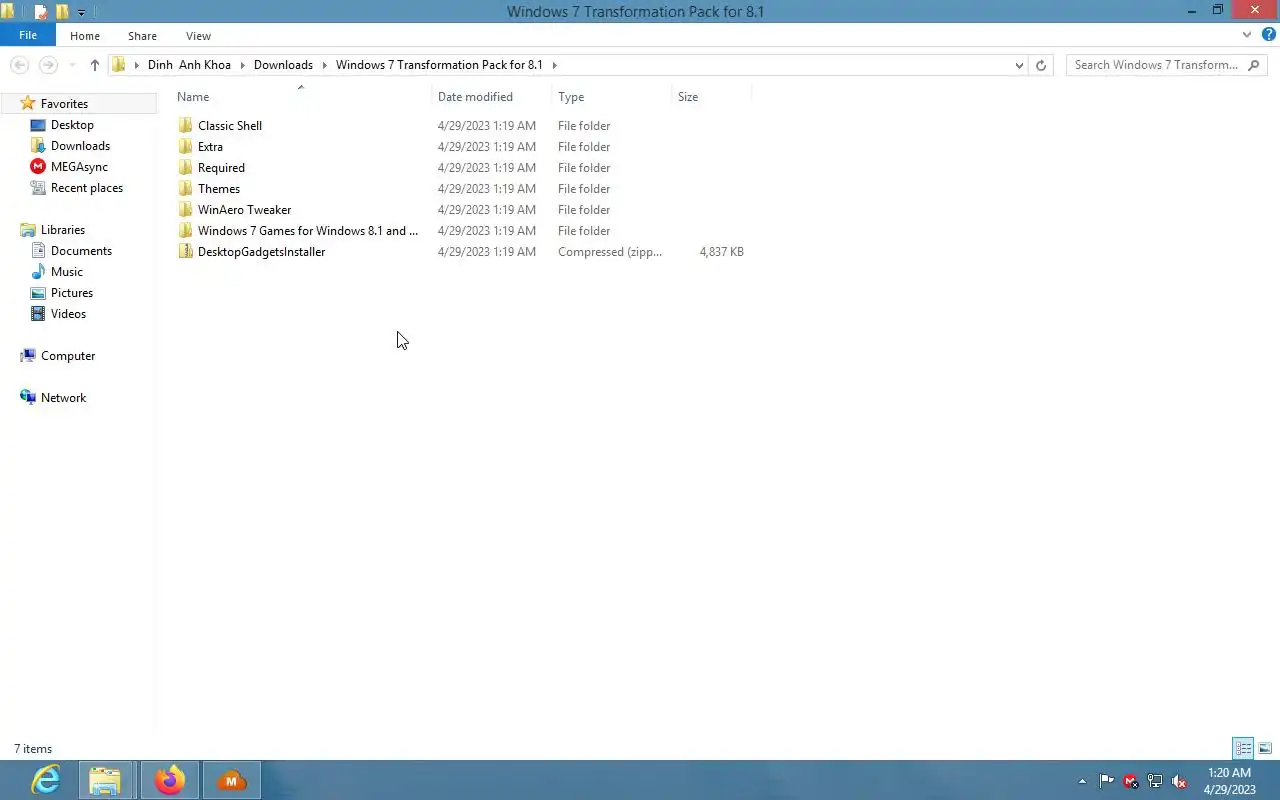Select MEGAsync in the sidebar

coord(79,167)
